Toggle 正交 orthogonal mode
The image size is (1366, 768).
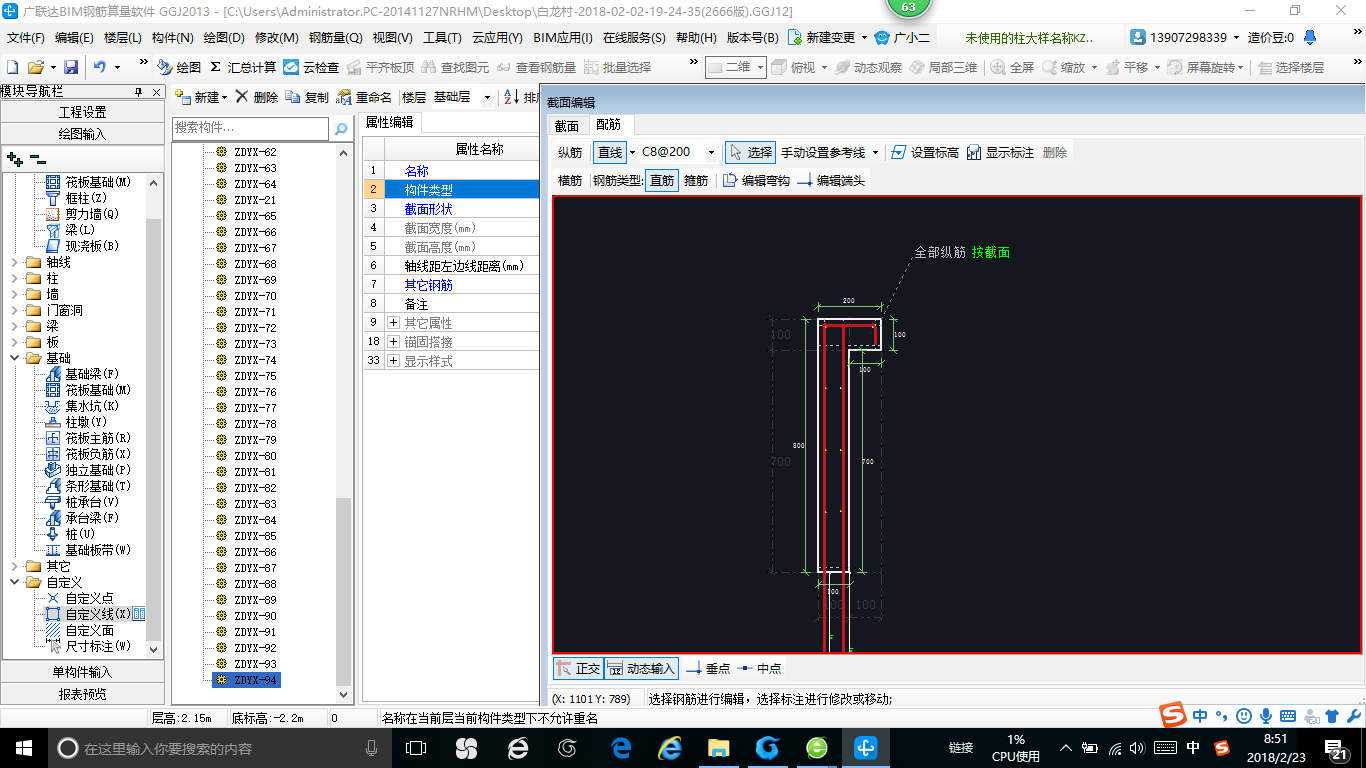tap(578, 668)
